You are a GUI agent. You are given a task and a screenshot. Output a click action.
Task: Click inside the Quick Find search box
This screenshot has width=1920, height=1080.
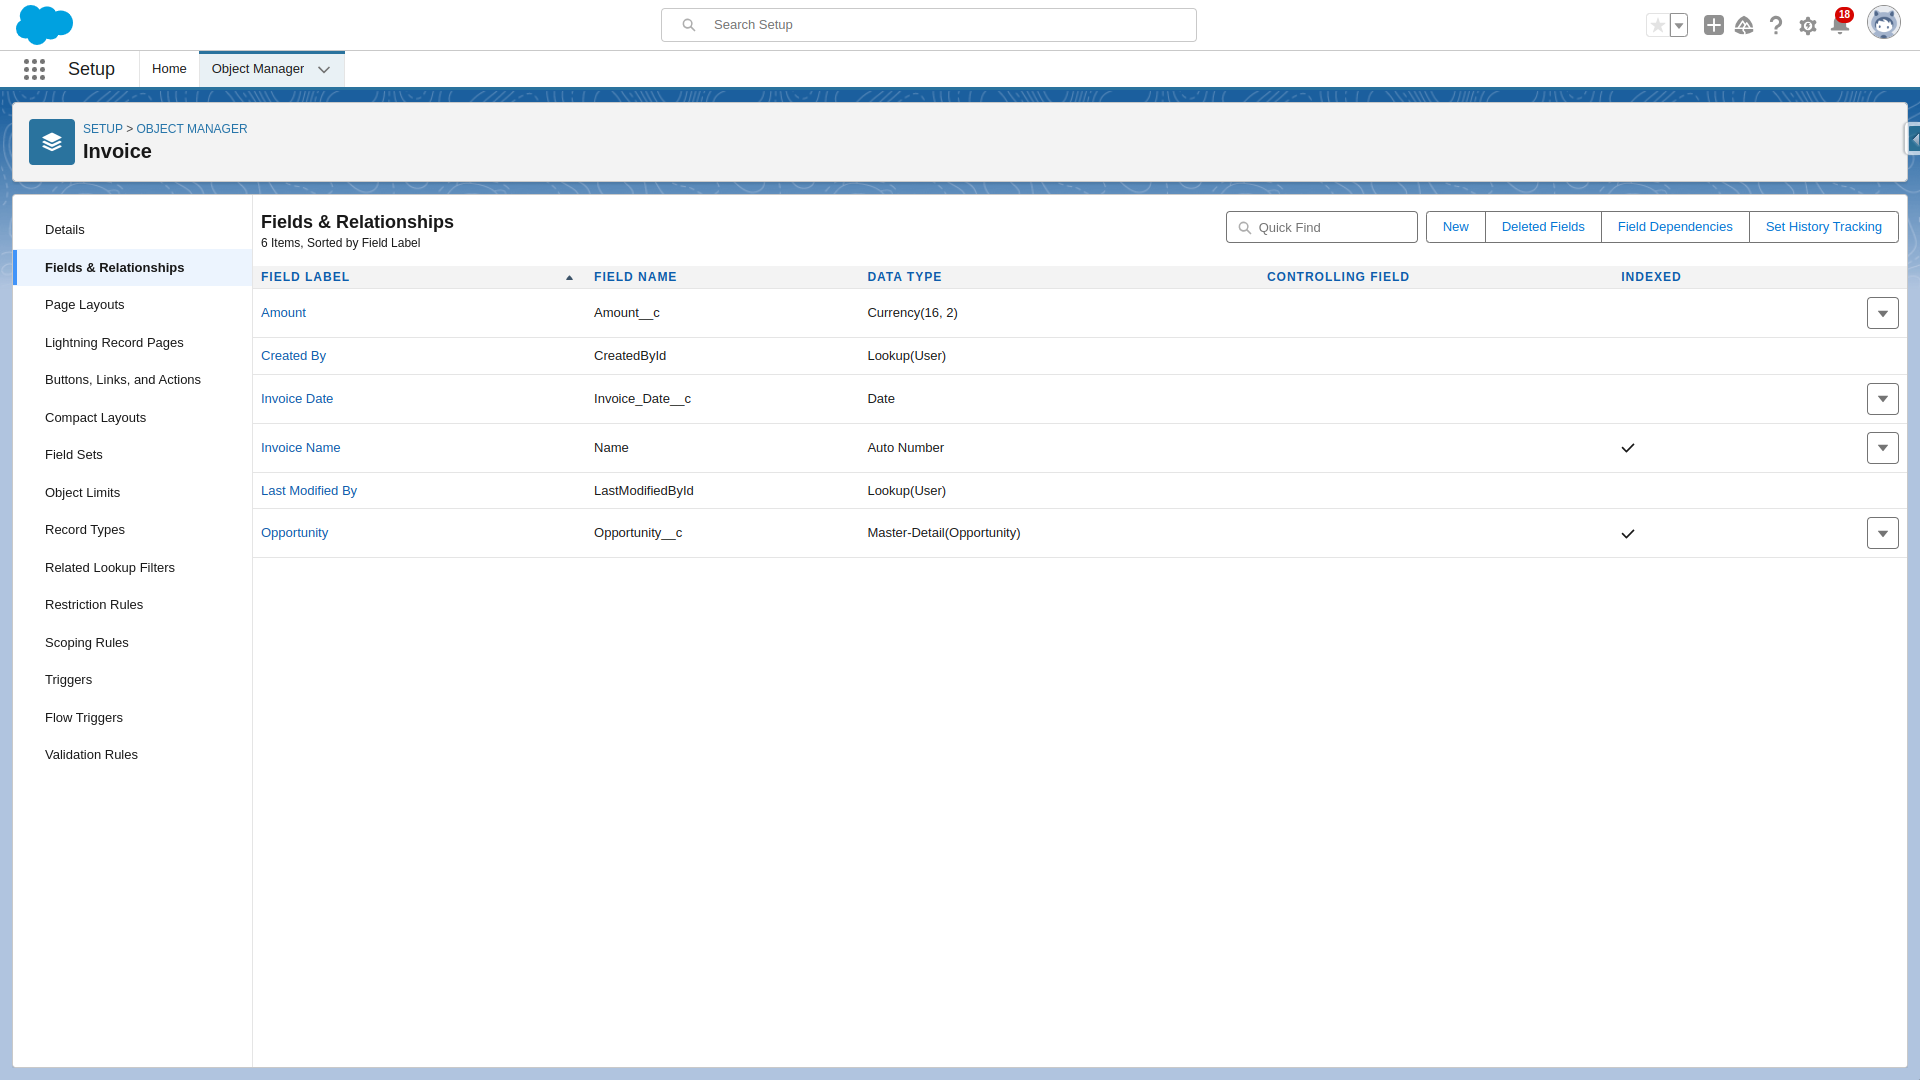1321,227
